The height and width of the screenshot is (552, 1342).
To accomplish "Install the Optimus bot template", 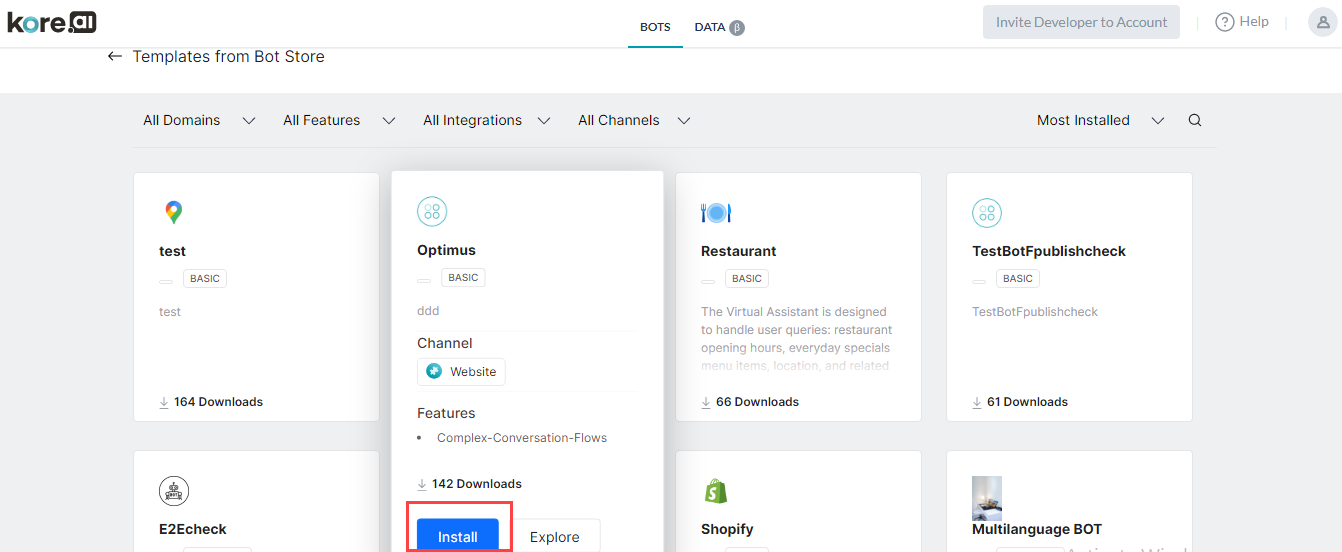I will (458, 536).
